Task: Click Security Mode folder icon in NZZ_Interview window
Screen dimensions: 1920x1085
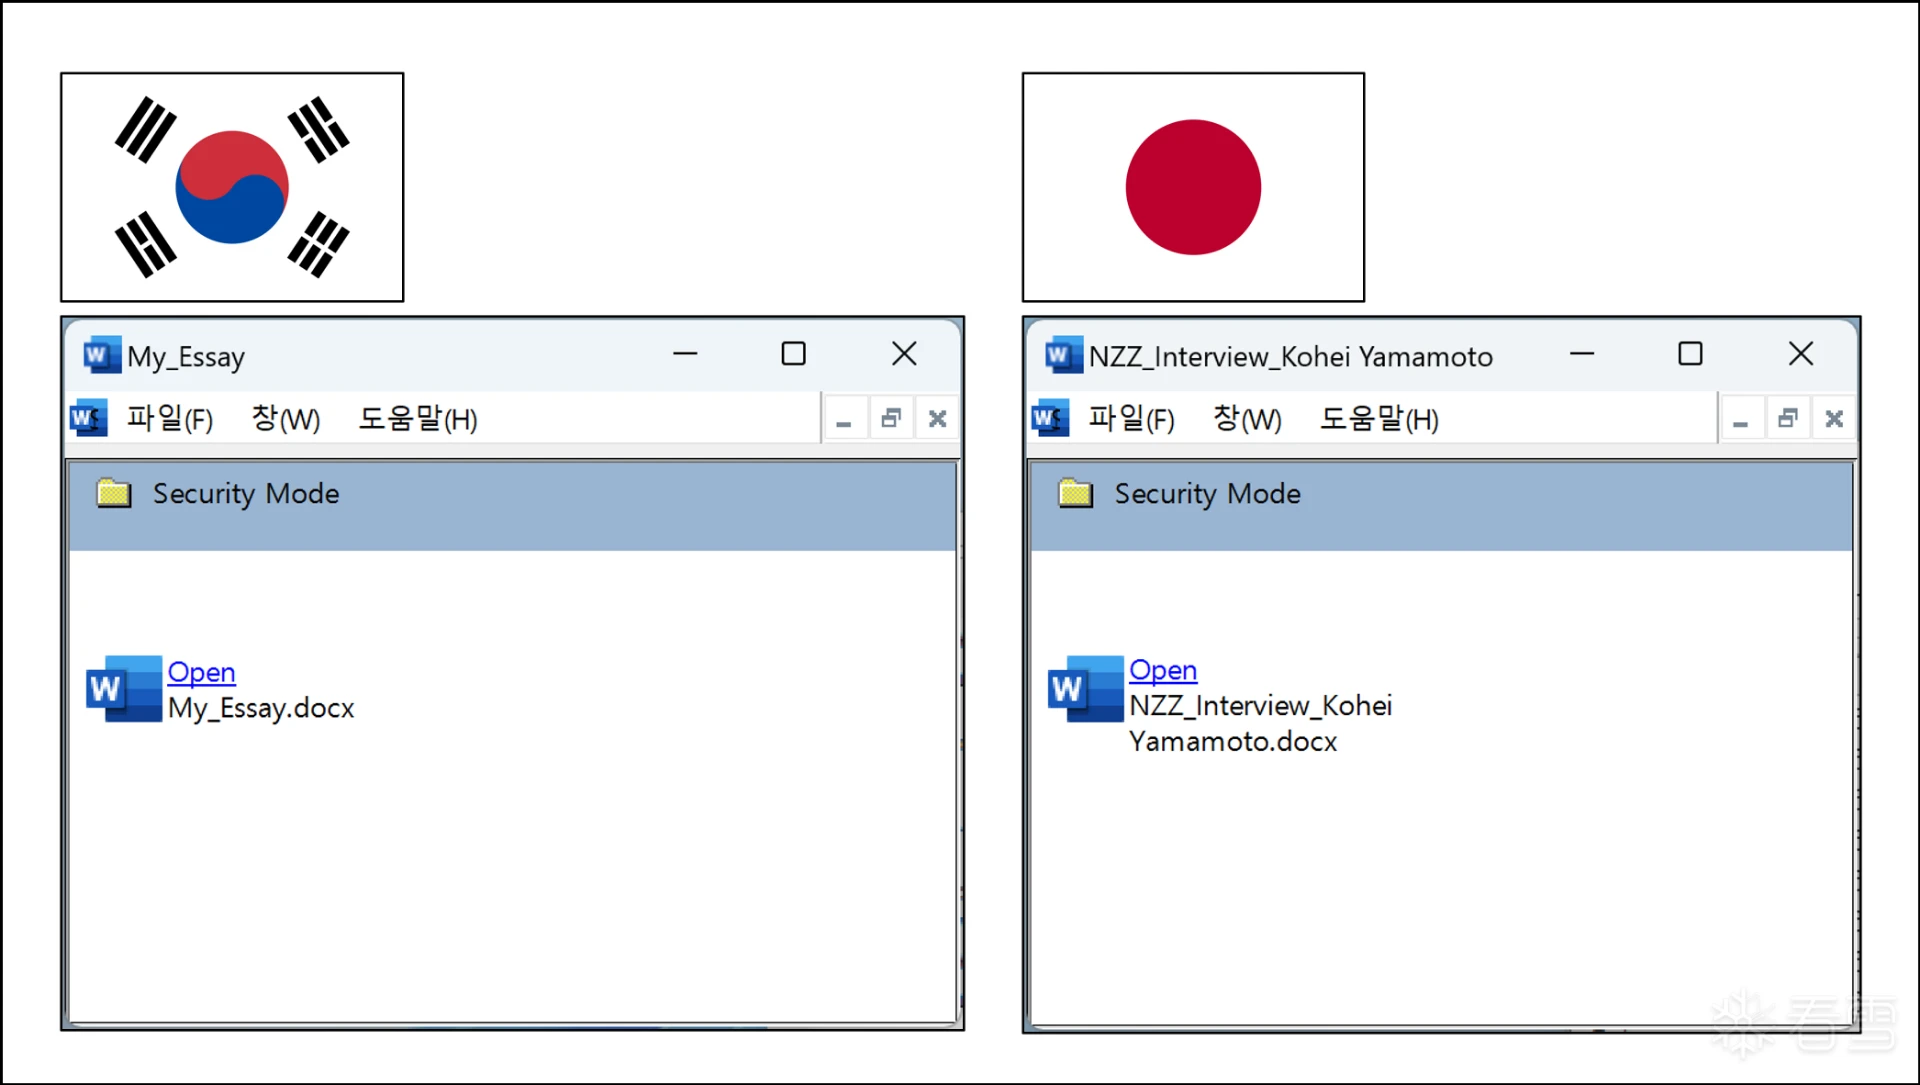Action: [x=1075, y=493]
